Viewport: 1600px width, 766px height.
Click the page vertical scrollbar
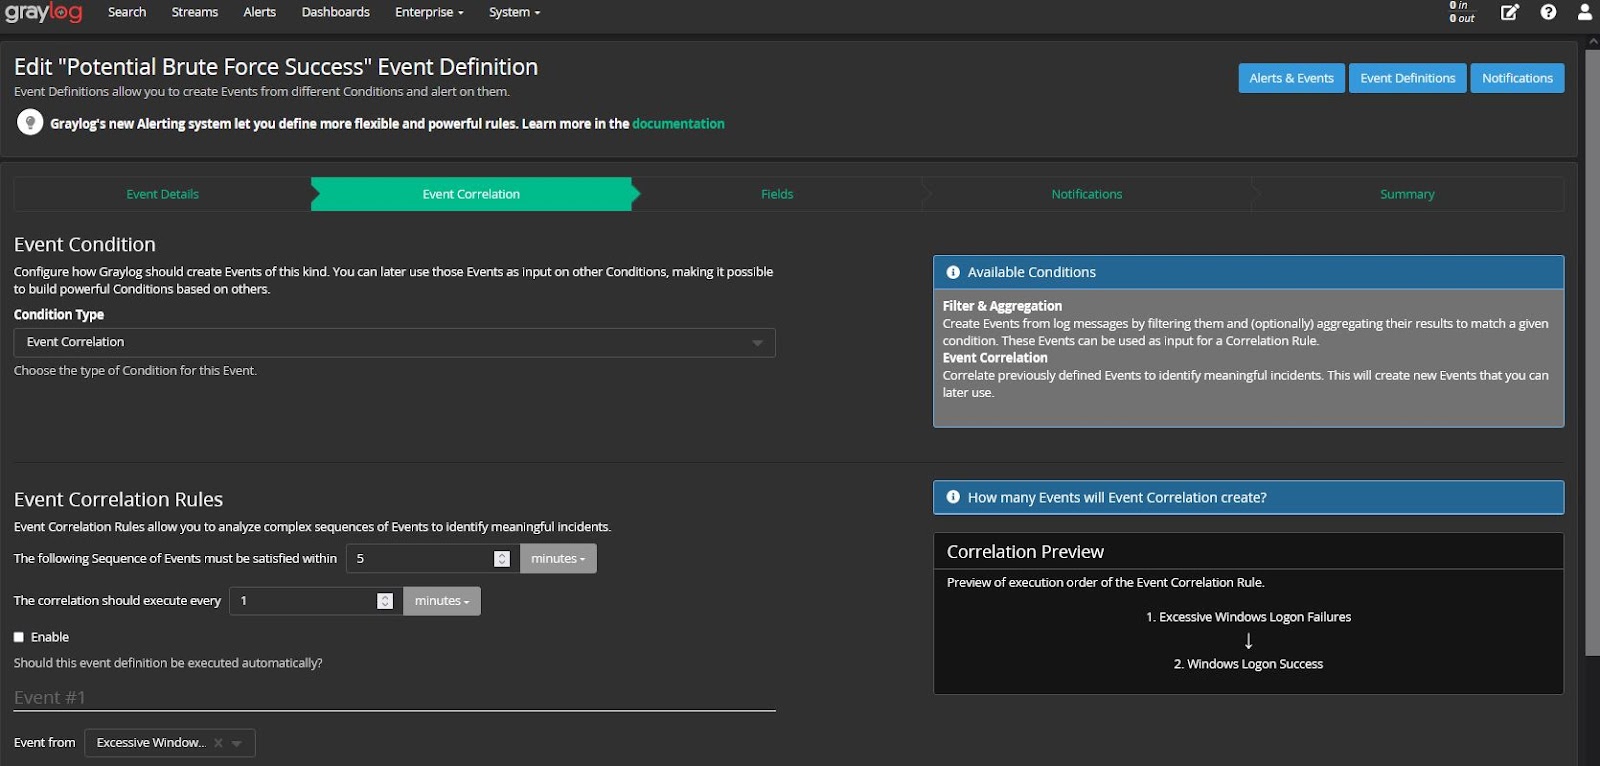[x=1592, y=350]
